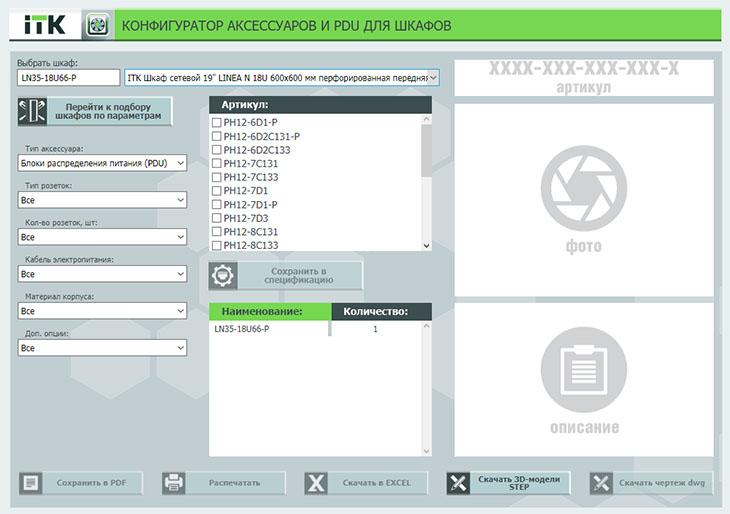730x514 pixels.
Task: Click Перейти к подбору шкафов по параметрам
Action: 95,111
